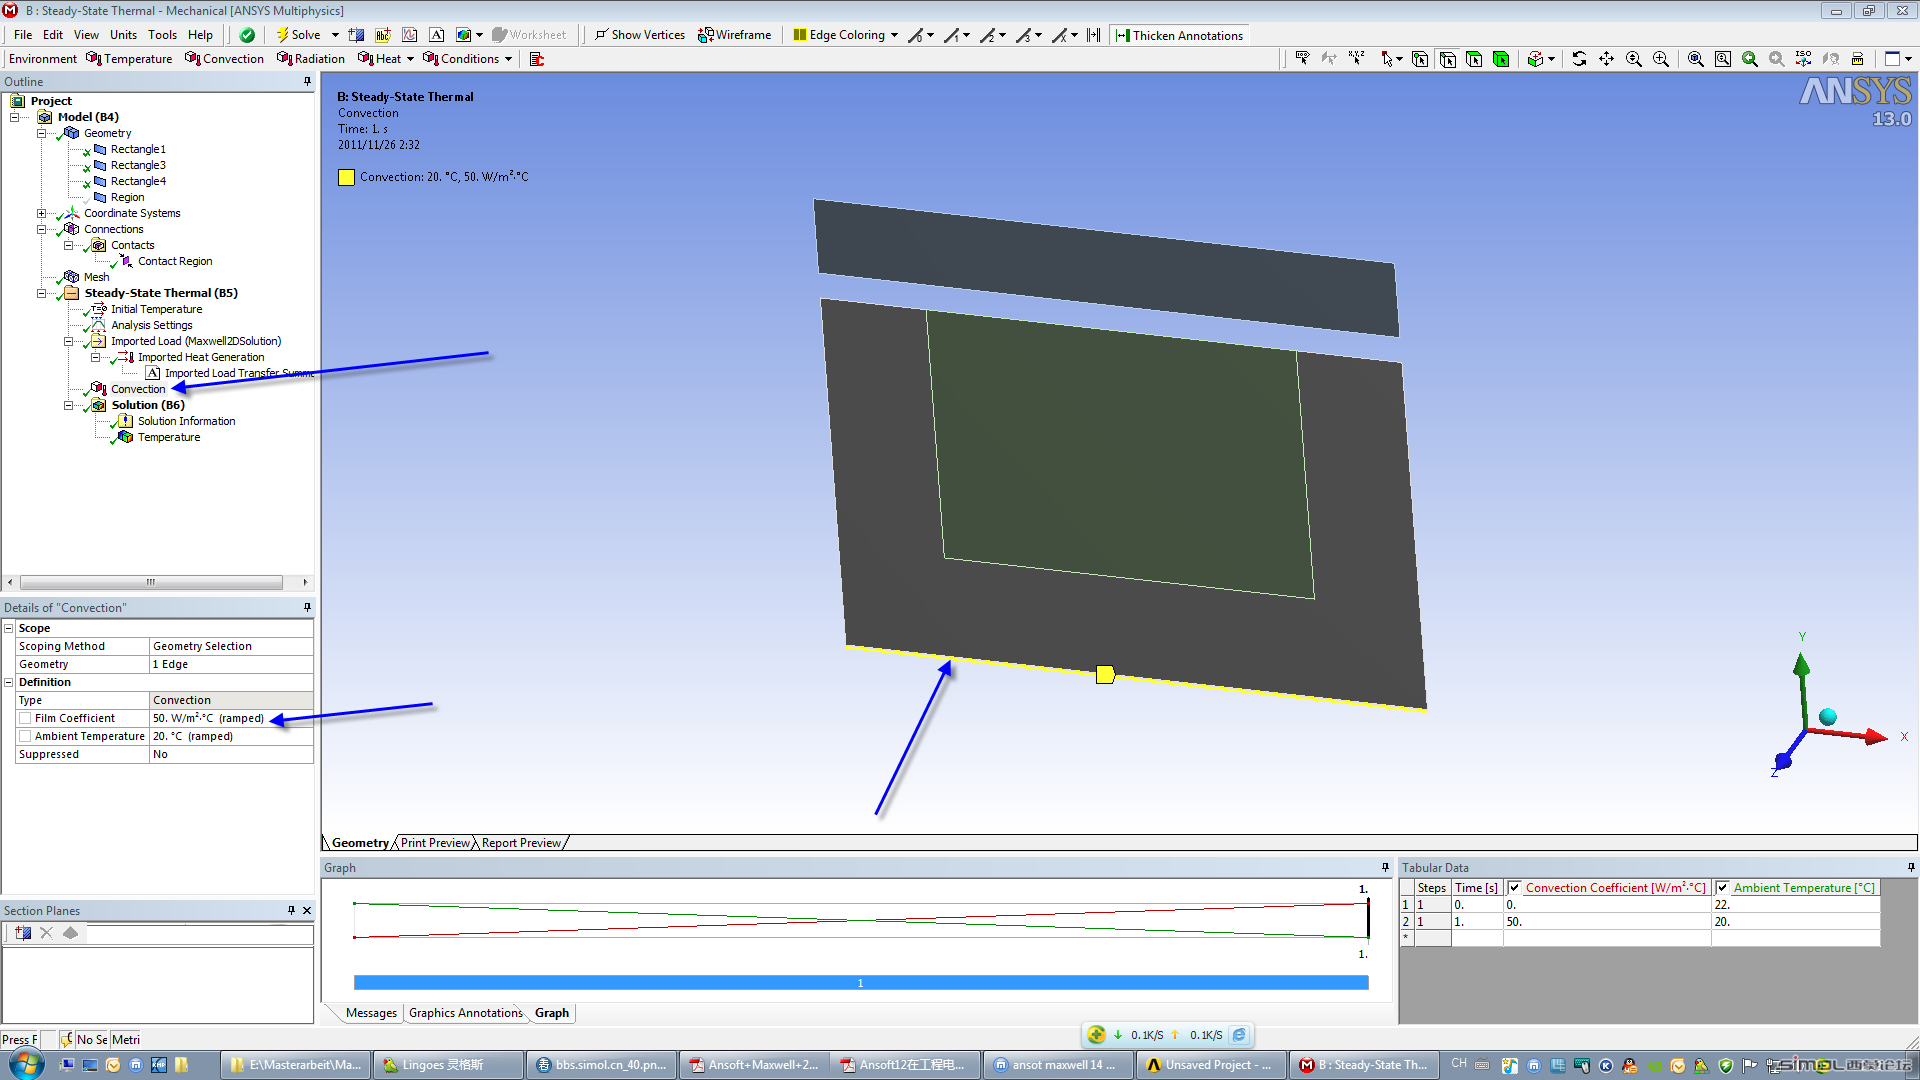Screen dimensions: 1920x1080
Task: Click the colorful Figure toolbar icon
Action: tap(464, 35)
